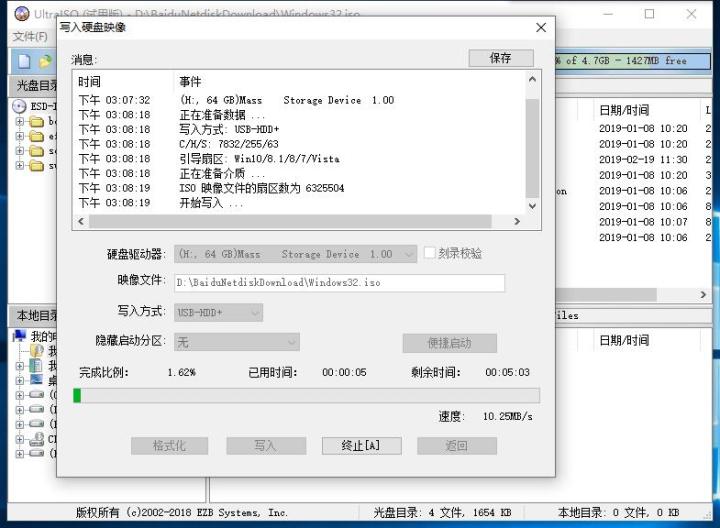Click the remaining time 00:05:03

[x=507, y=372]
